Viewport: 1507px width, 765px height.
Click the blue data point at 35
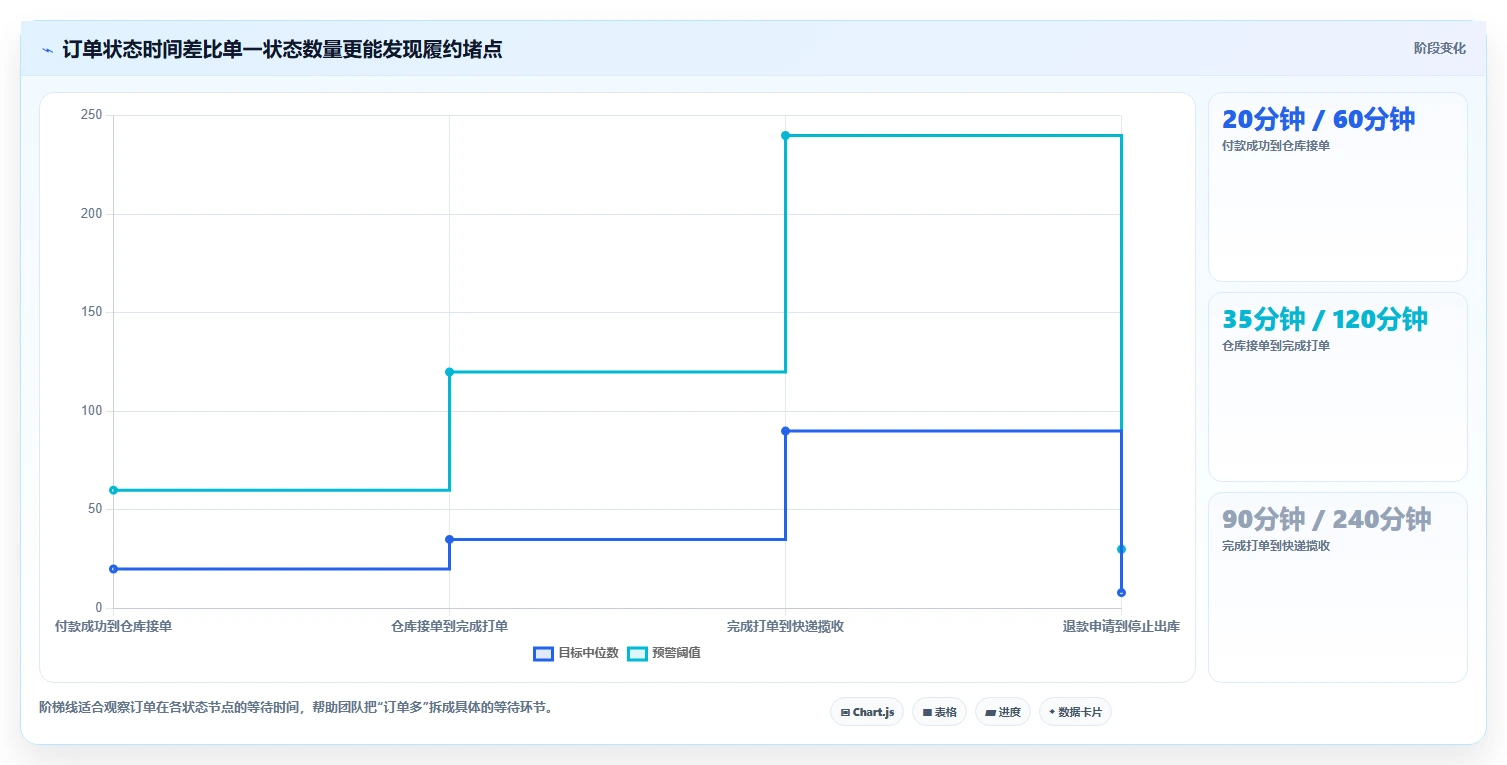(449, 539)
